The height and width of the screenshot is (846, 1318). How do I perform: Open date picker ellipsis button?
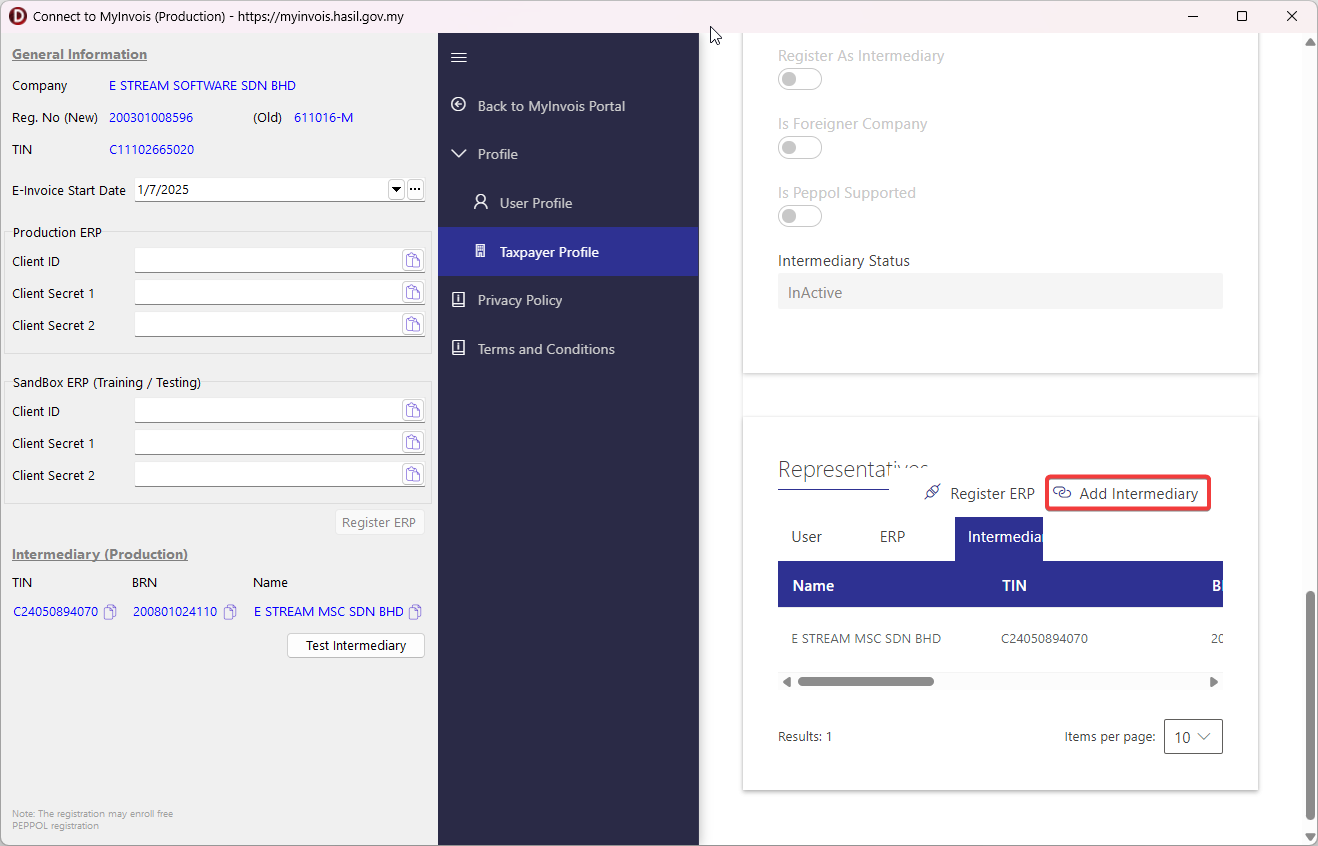click(416, 189)
